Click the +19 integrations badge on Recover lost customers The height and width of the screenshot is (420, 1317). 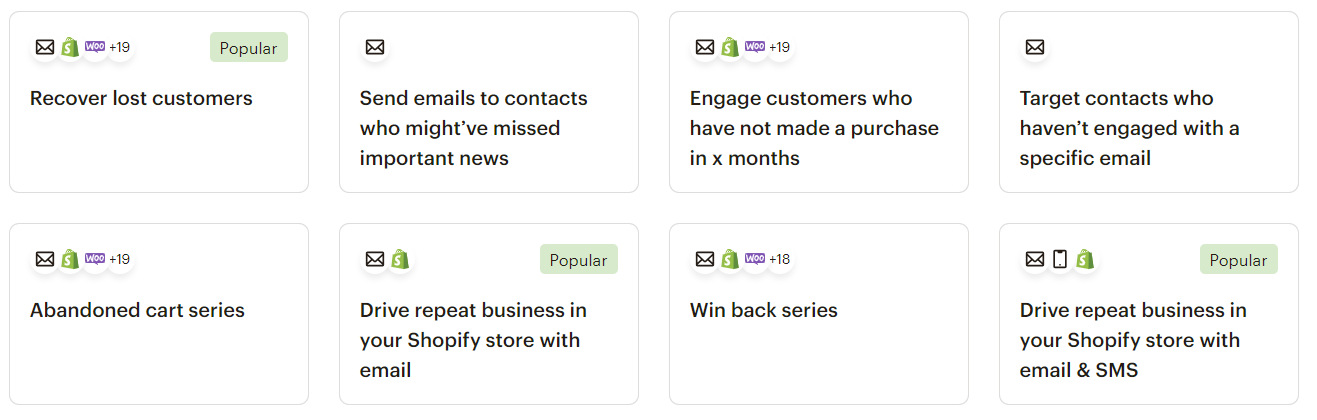120,47
